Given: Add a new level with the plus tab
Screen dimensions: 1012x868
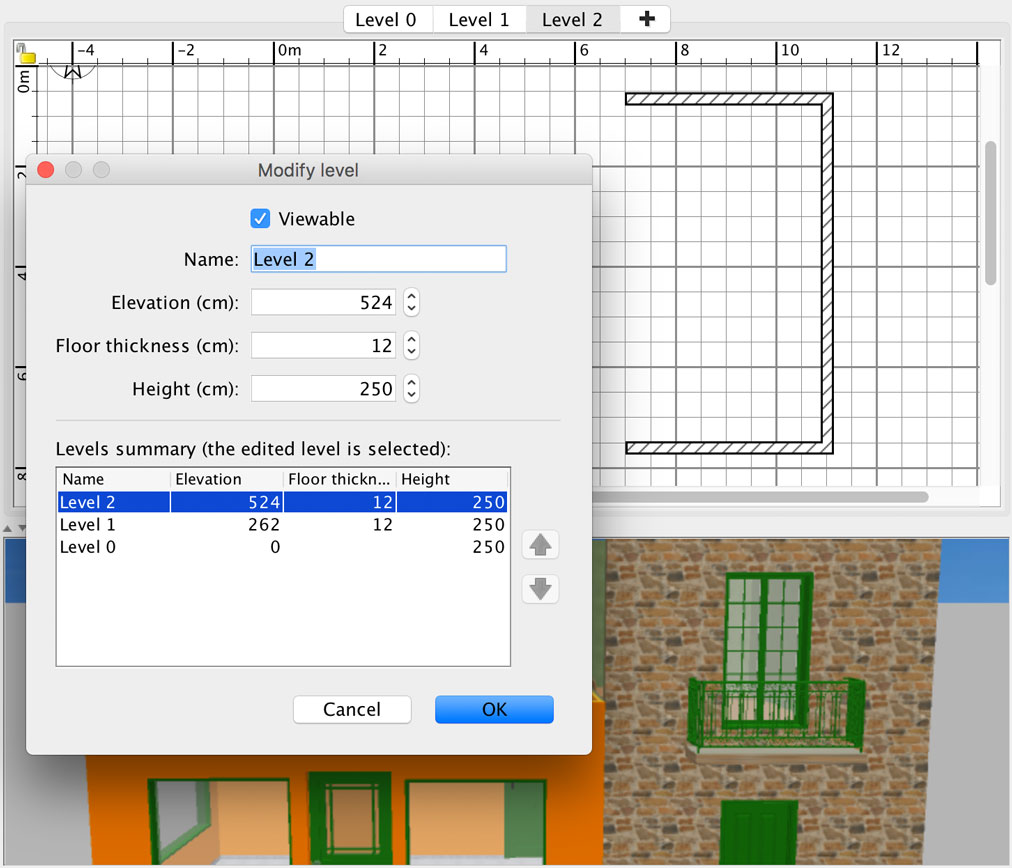Looking at the screenshot, I should (x=646, y=20).
